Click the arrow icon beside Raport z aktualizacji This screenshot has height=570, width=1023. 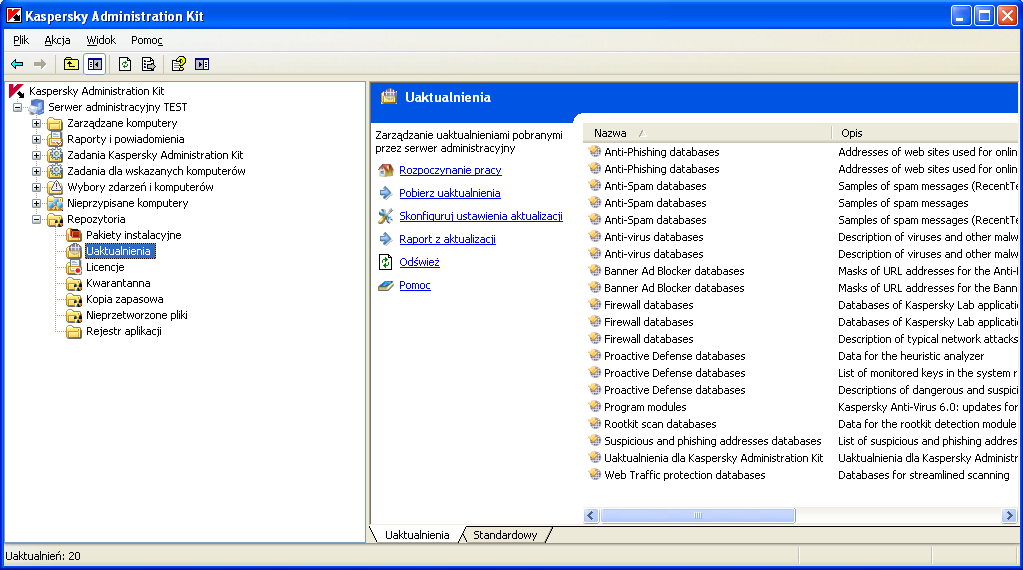pyautogui.click(x=386, y=239)
